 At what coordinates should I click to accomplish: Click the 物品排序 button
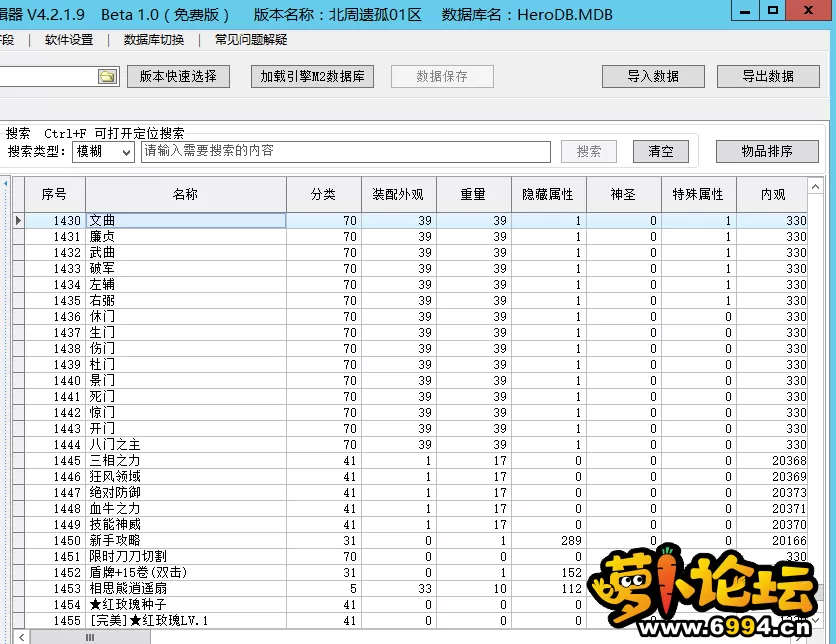[767, 151]
